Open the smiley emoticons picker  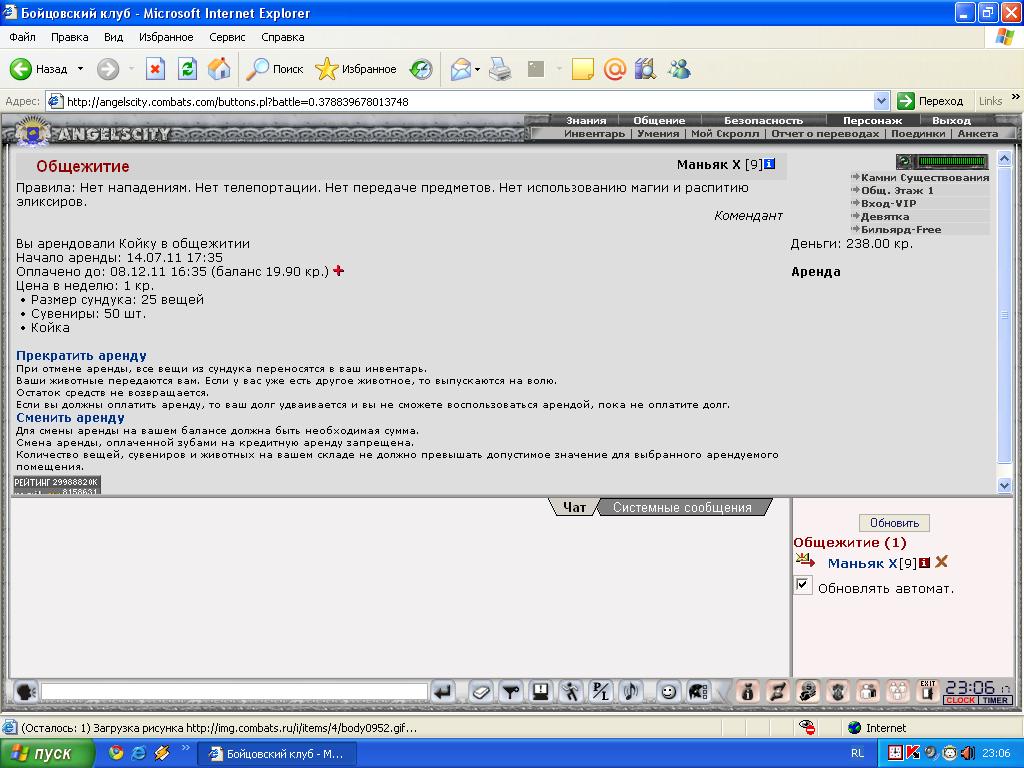[x=667, y=692]
